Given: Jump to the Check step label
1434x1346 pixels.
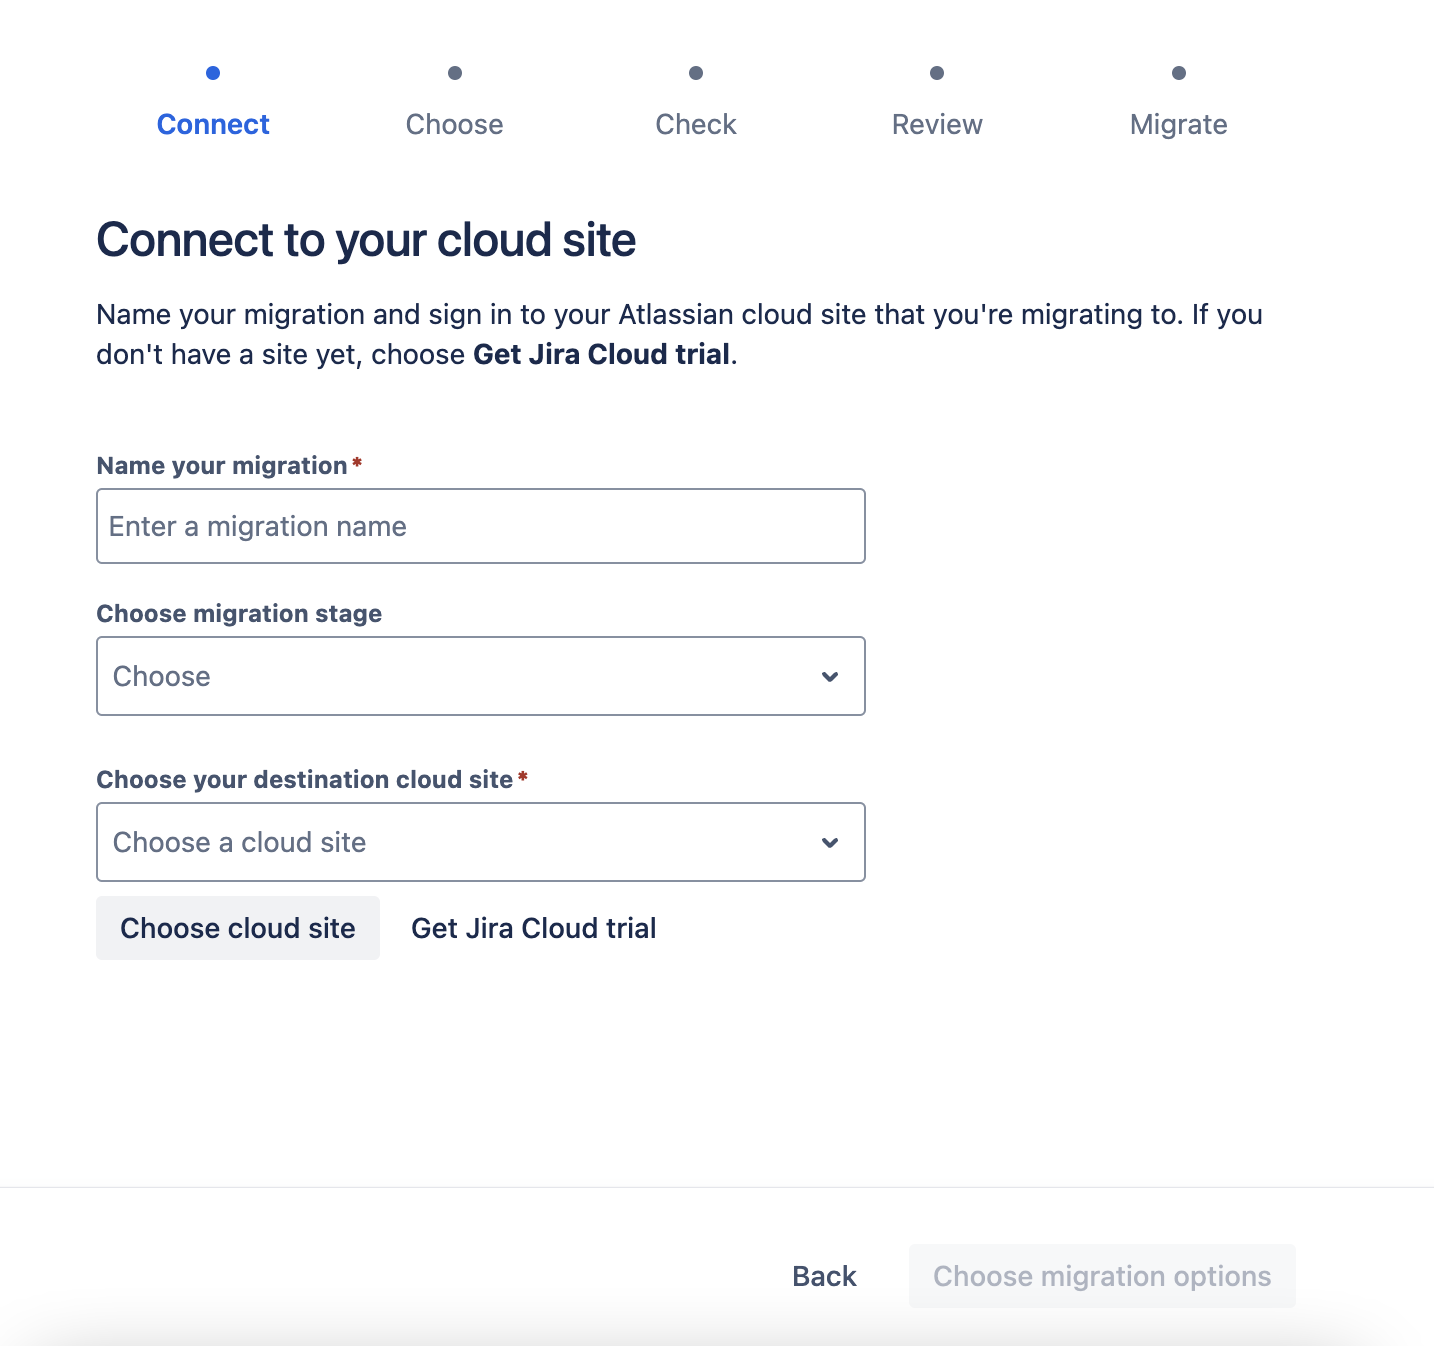Looking at the screenshot, I should pos(696,124).
